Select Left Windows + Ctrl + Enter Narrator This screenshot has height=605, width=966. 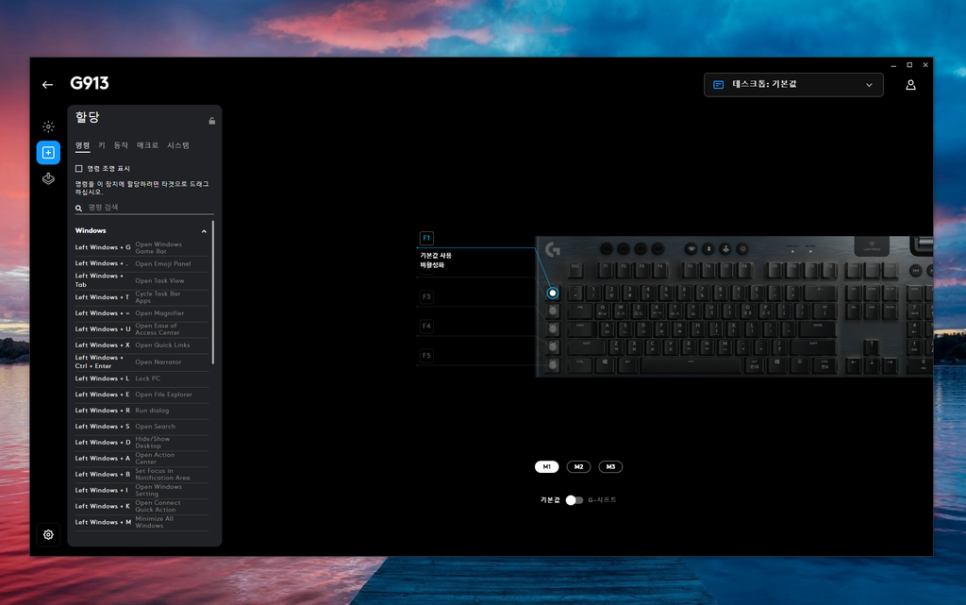tap(142, 362)
